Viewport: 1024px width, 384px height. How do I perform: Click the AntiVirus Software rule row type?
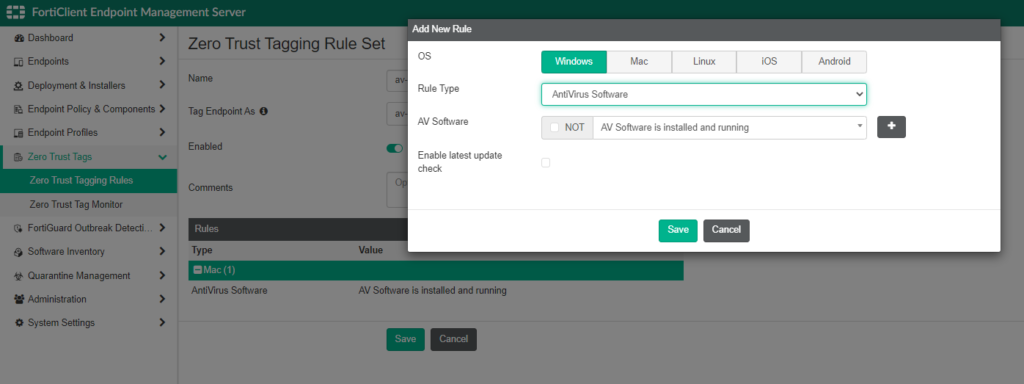click(x=229, y=290)
